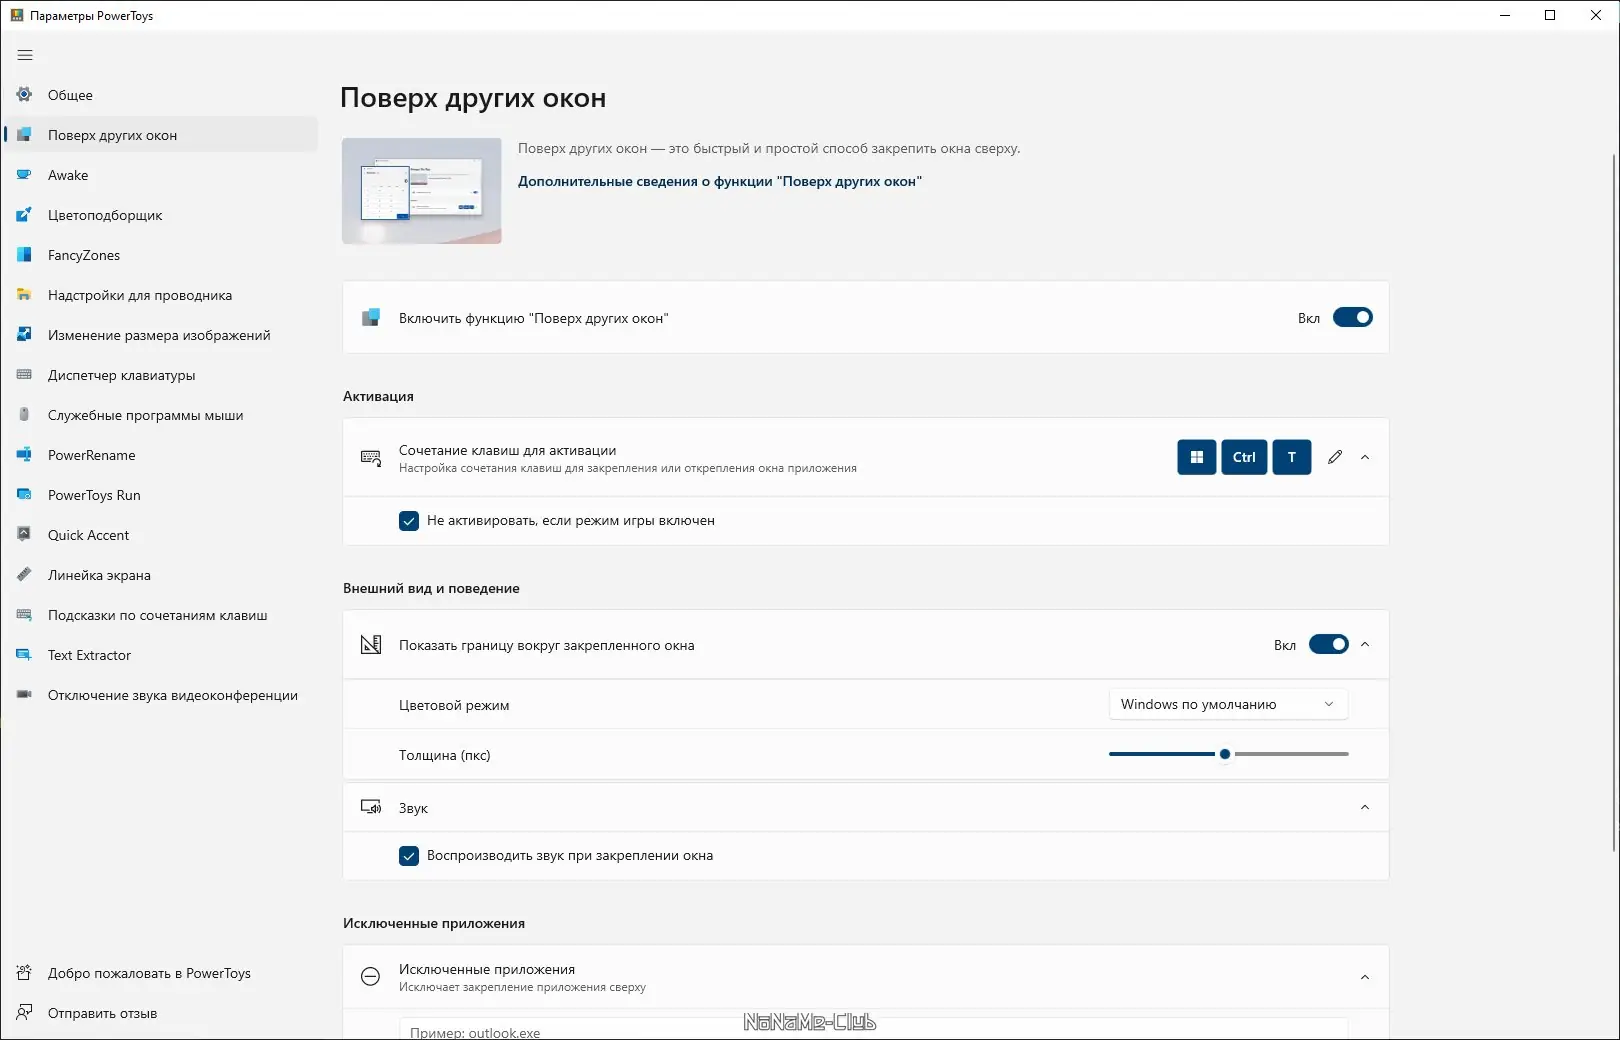The width and height of the screenshot is (1620, 1040).
Task: Open Дополнительные сведения о функции link
Action: click(719, 181)
